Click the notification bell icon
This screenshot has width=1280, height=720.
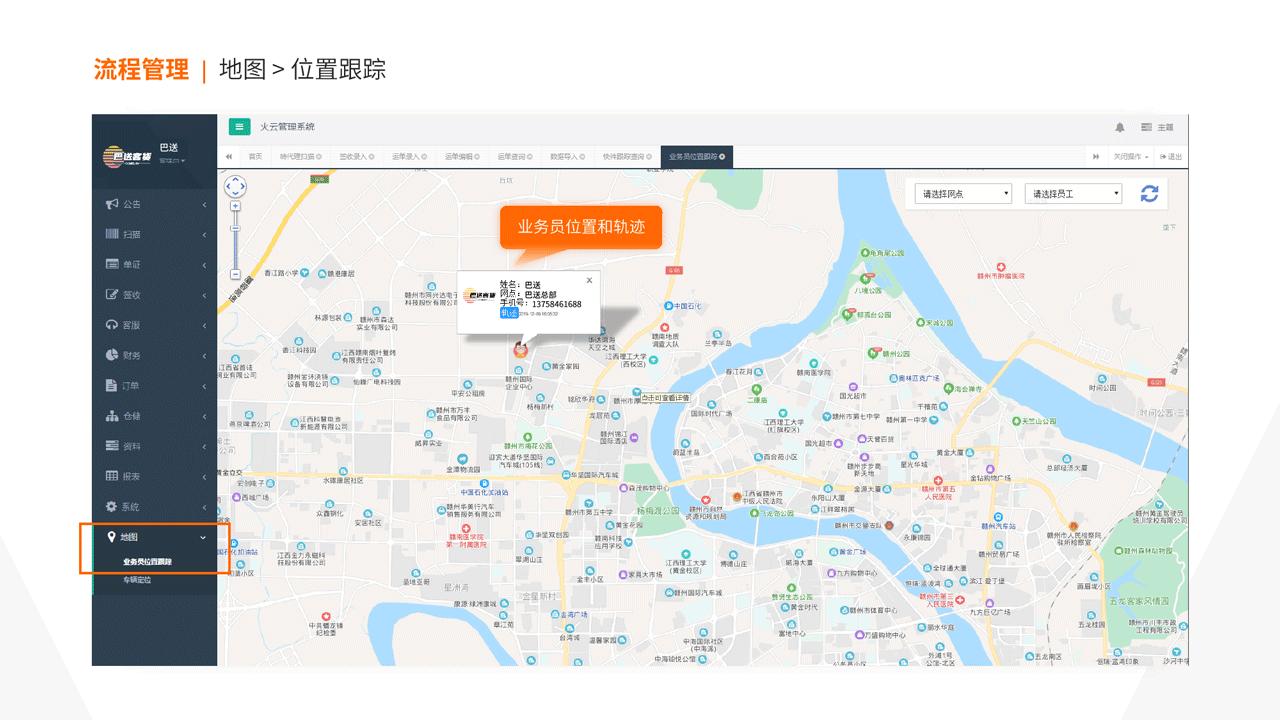(1120, 127)
